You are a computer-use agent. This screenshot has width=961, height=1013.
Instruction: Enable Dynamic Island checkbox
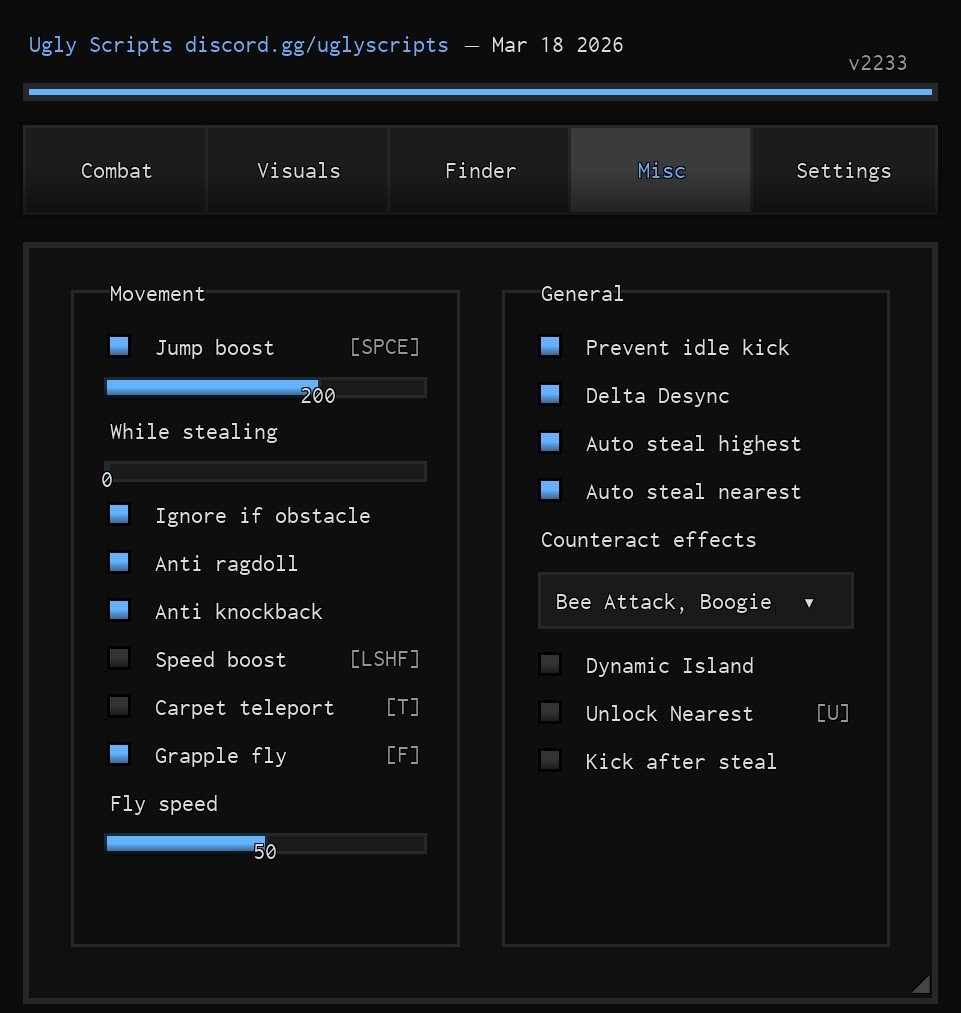(550, 665)
